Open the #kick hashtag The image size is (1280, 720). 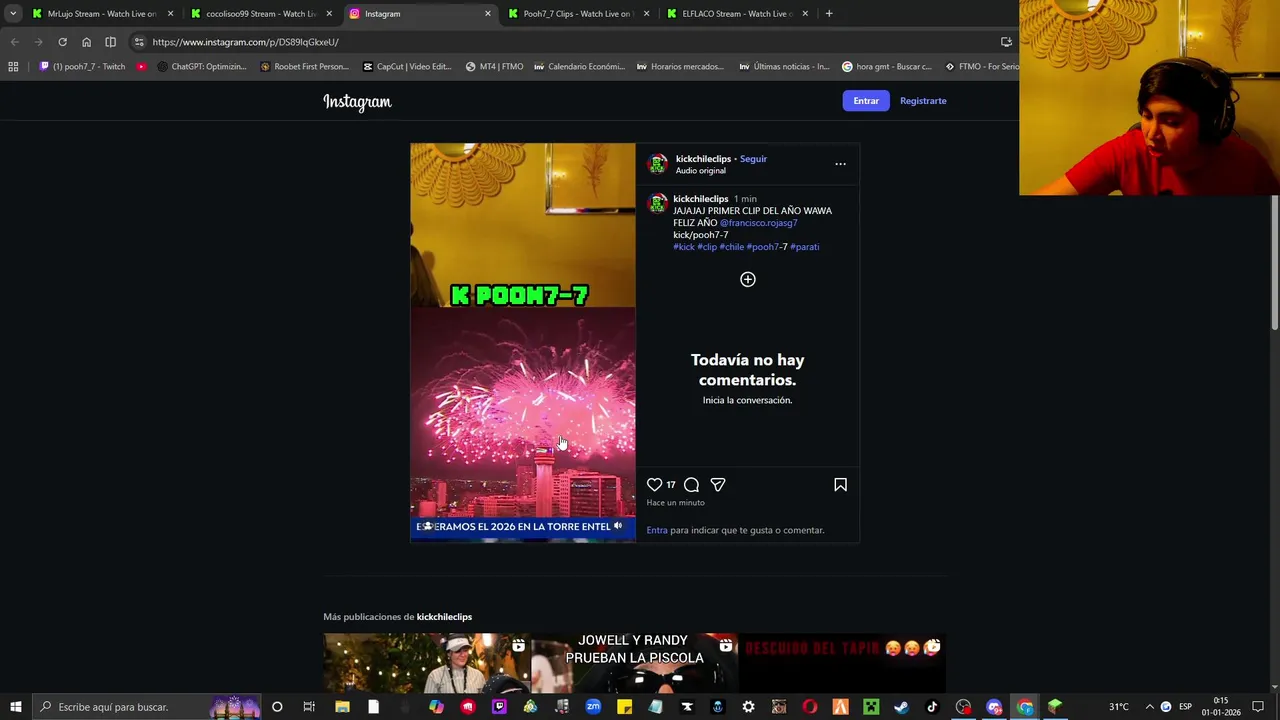(684, 247)
